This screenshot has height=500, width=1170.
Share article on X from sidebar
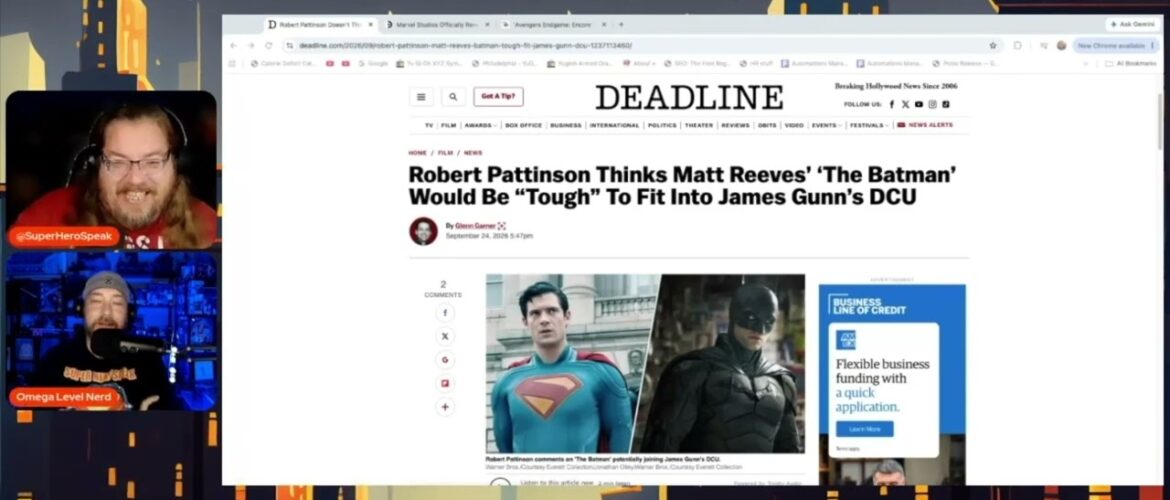pos(445,337)
